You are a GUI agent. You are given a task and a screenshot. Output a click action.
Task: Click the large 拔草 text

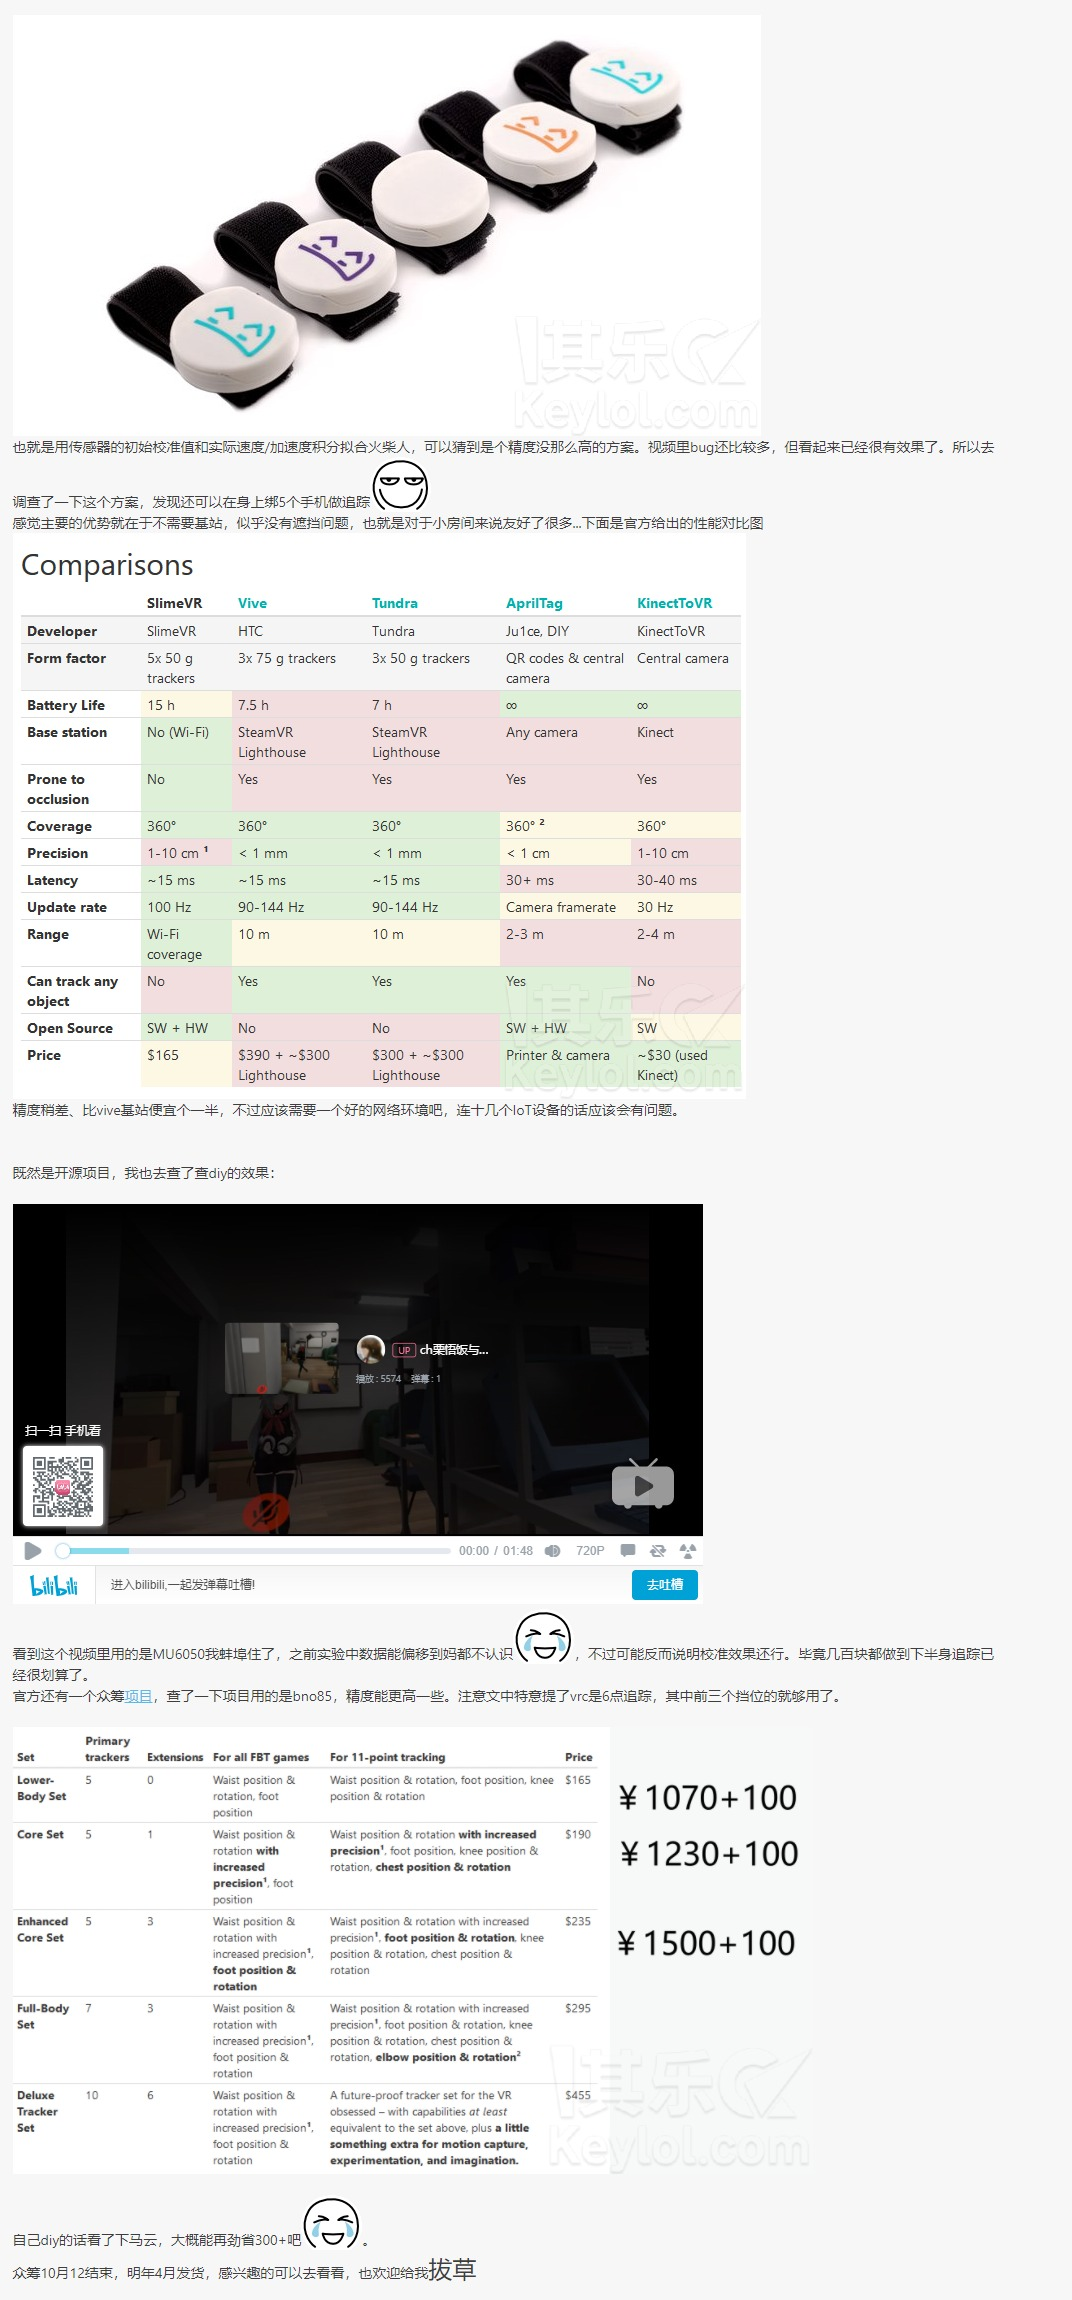click(x=452, y=2269)
